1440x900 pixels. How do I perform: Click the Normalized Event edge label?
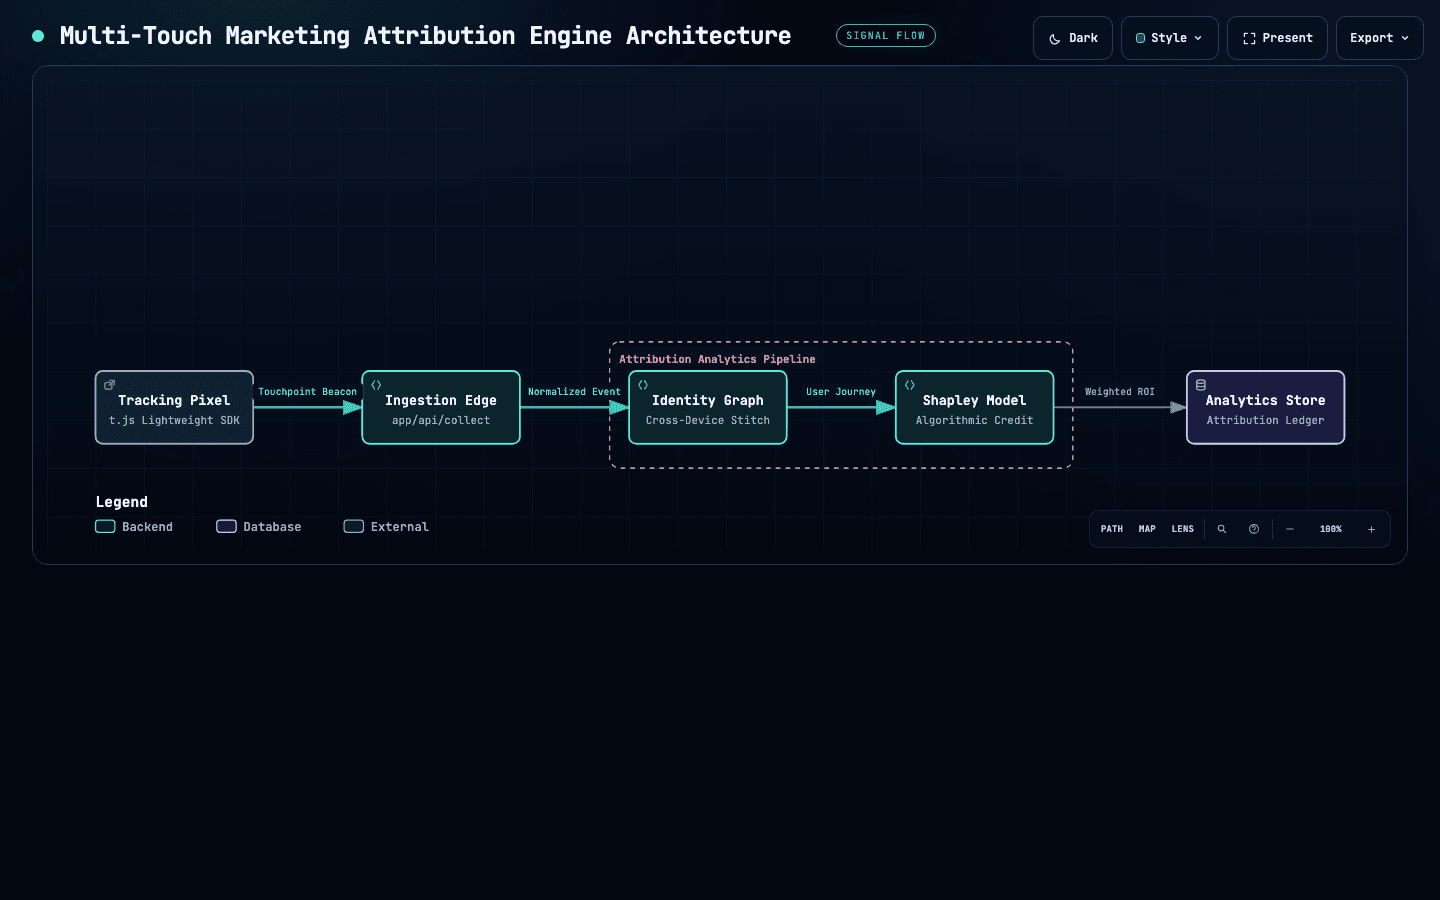click(x=574, y=392)
